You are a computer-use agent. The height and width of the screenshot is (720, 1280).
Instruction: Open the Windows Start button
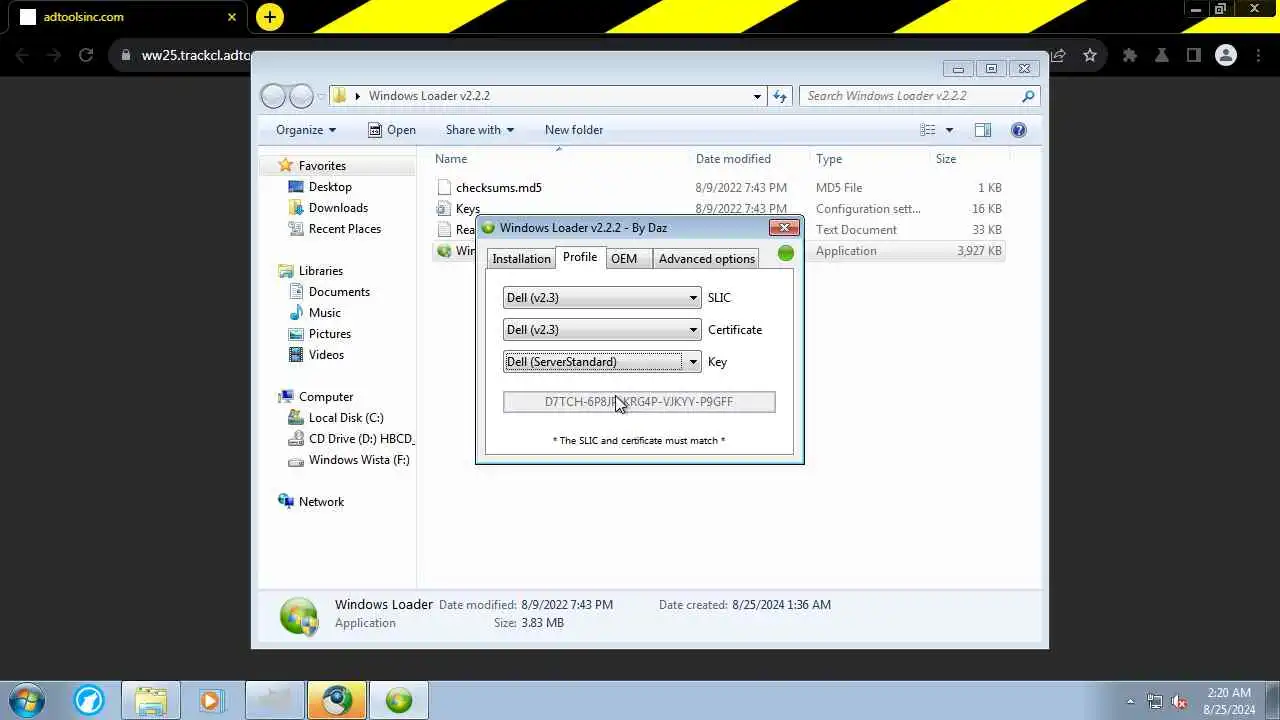26,700
